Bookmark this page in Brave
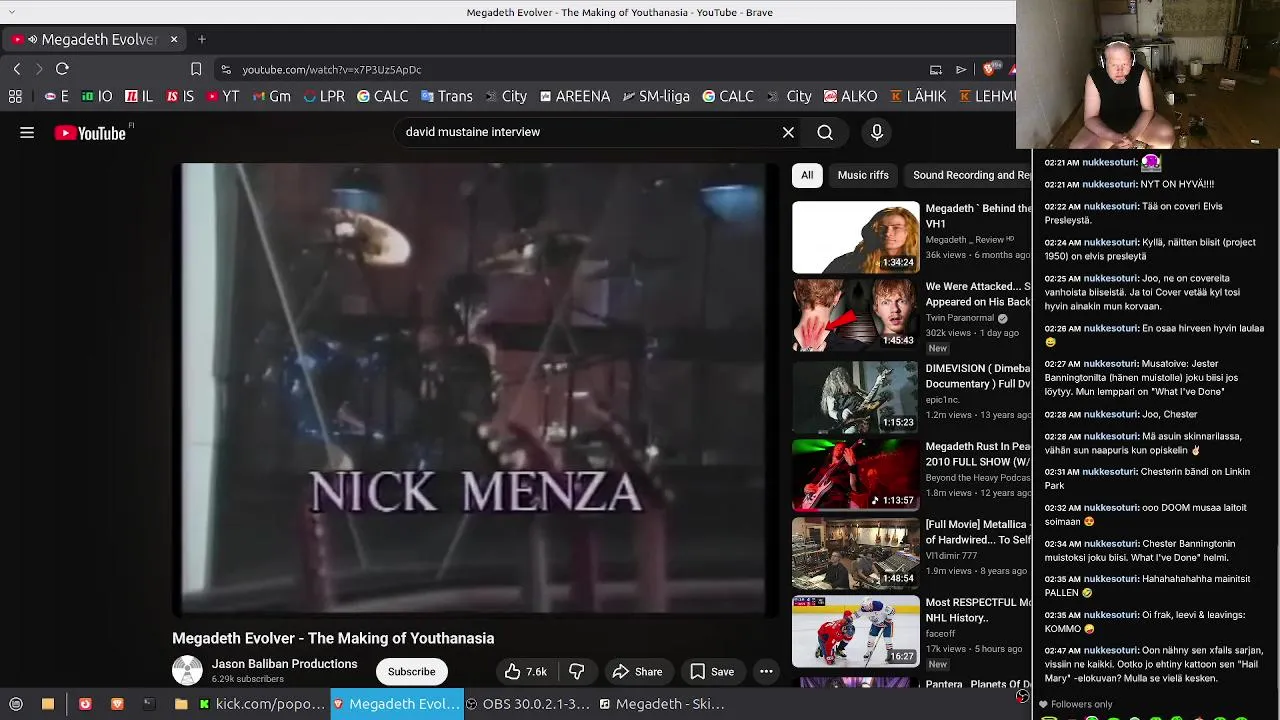Image resolution: width=1280 pixels, height=720 pixels. (196, 69)
